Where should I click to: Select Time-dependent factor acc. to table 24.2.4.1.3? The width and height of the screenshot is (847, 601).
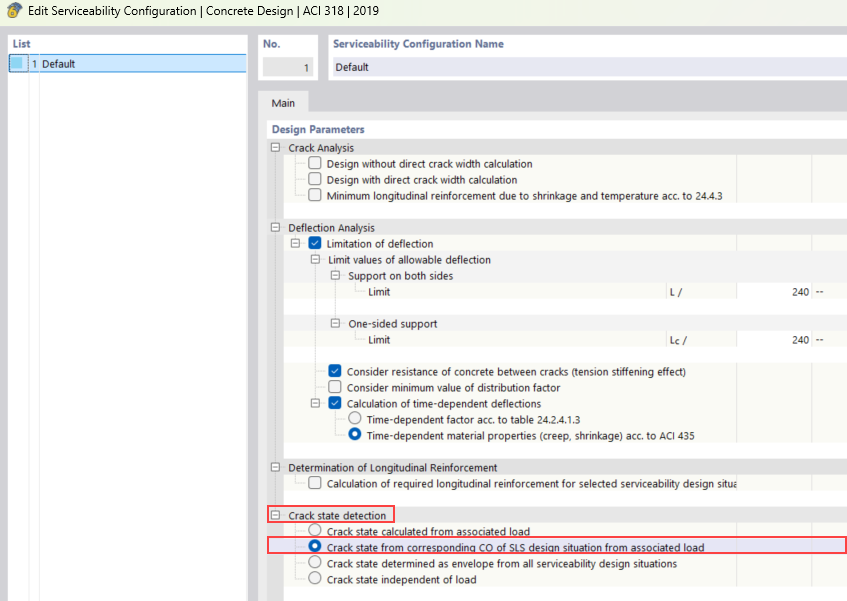[355, 419]
